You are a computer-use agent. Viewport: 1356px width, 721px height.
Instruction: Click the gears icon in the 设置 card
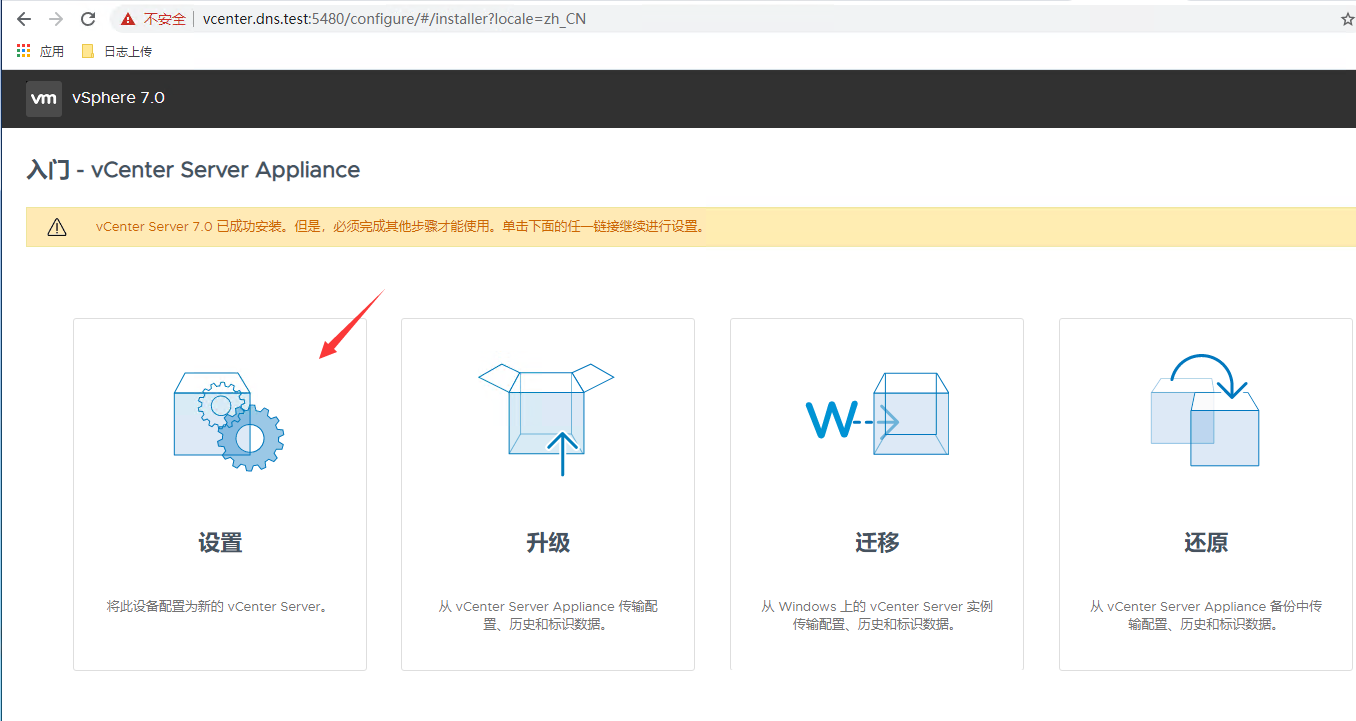coord(229,420)
